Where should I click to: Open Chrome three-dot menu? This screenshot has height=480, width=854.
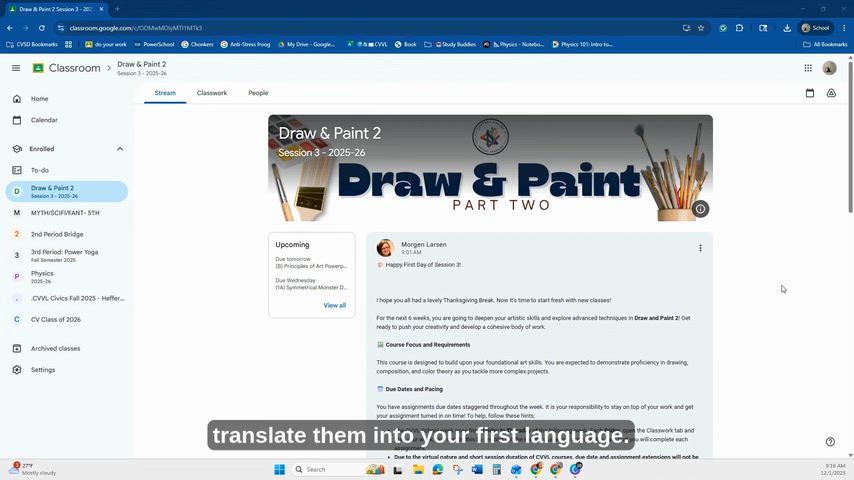coord(844,28)
